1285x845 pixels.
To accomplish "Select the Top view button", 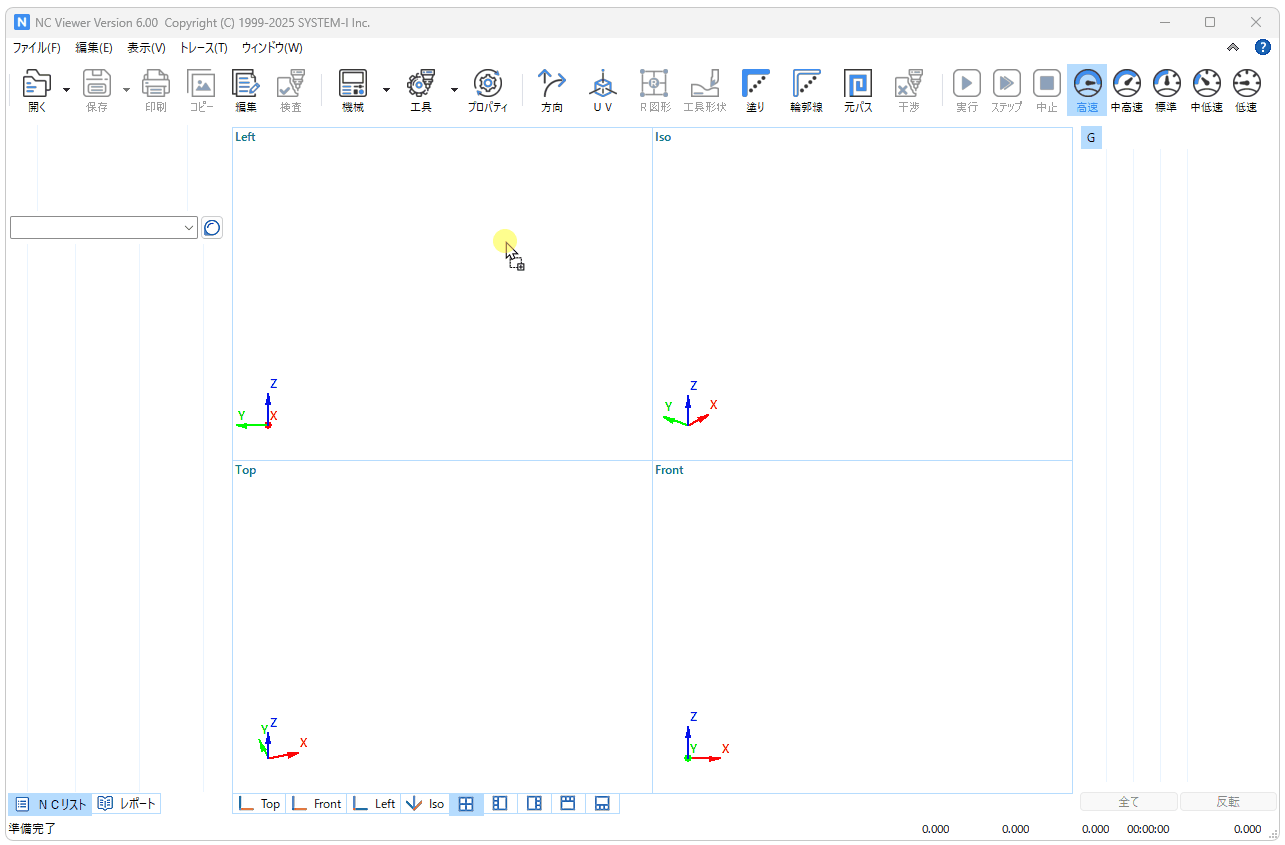I will click(x=259, y=804).
